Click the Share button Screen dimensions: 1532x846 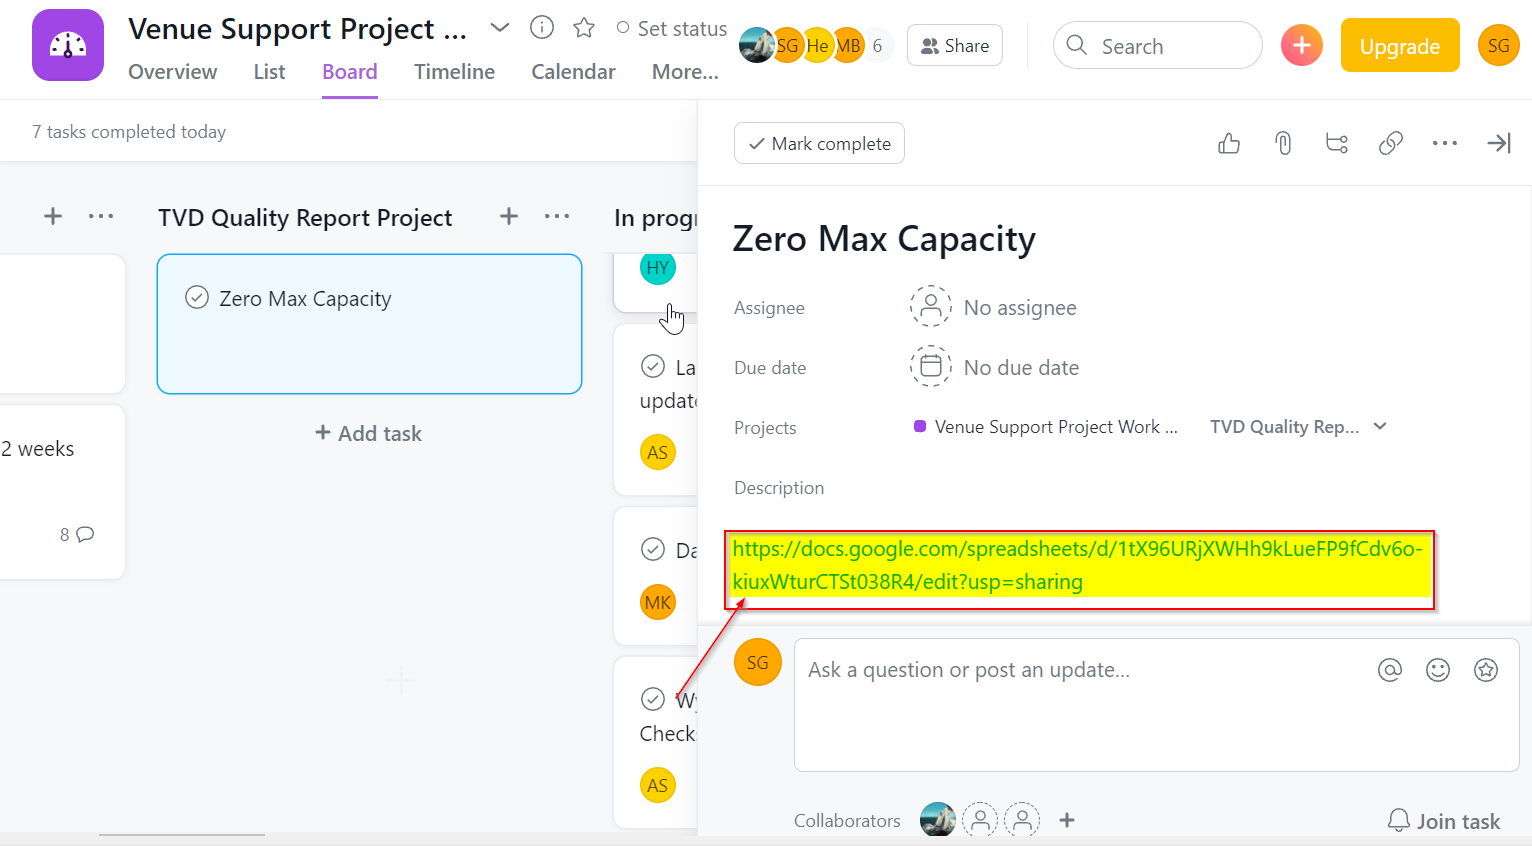tap(955, 46)
